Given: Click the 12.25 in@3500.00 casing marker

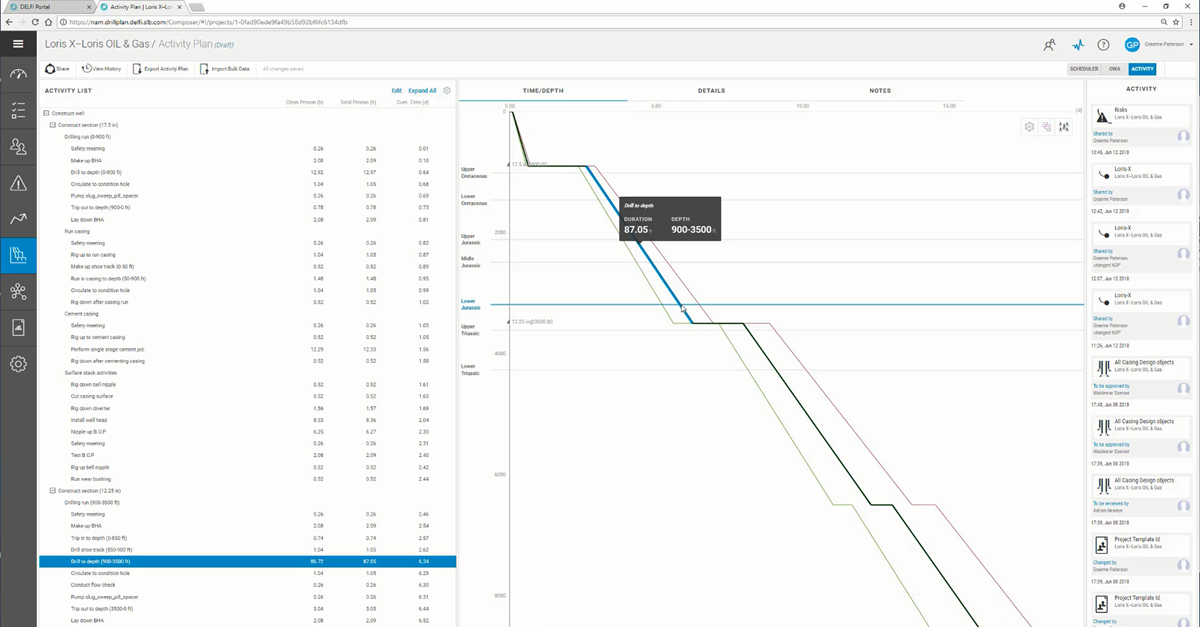Looking at the screenshot, I should coord(532,322).
